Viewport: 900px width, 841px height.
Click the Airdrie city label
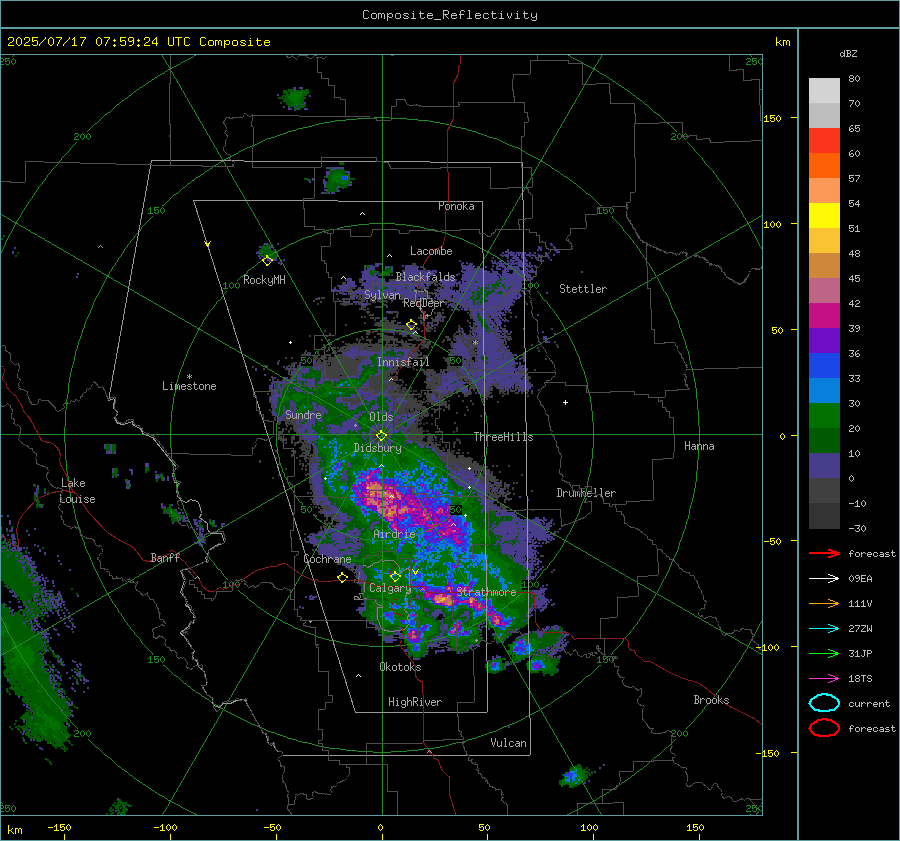click(394, 534)
